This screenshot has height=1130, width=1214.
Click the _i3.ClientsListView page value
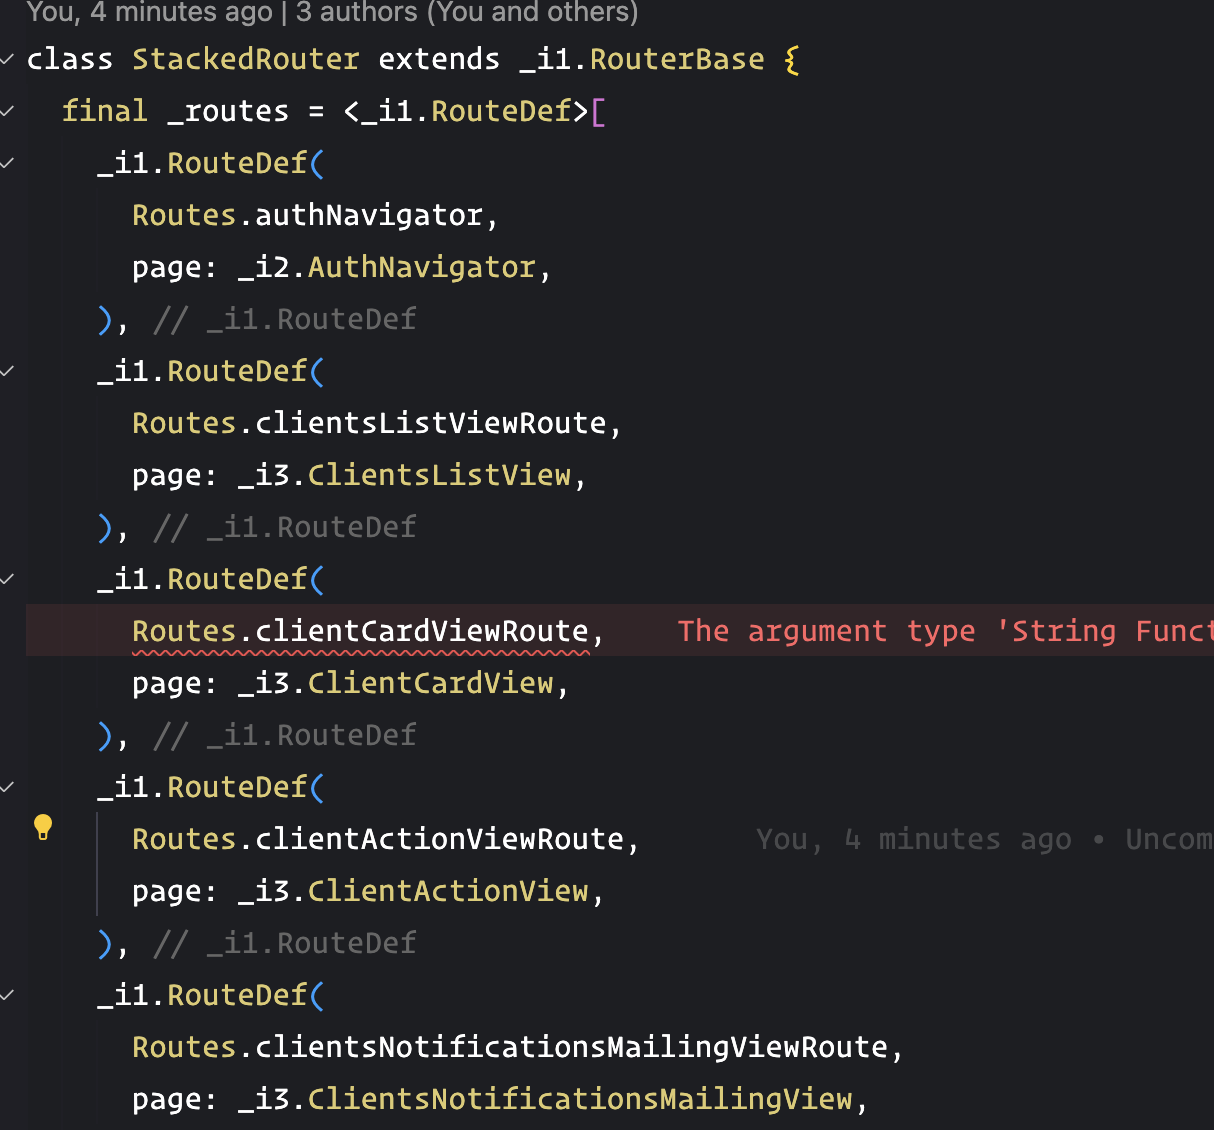coord(405,475)
